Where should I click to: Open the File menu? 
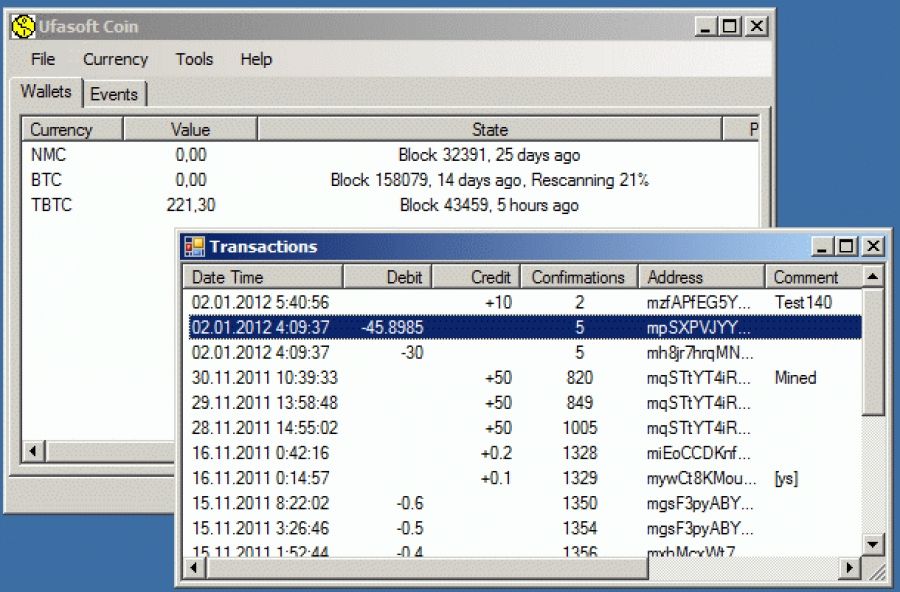43,59
